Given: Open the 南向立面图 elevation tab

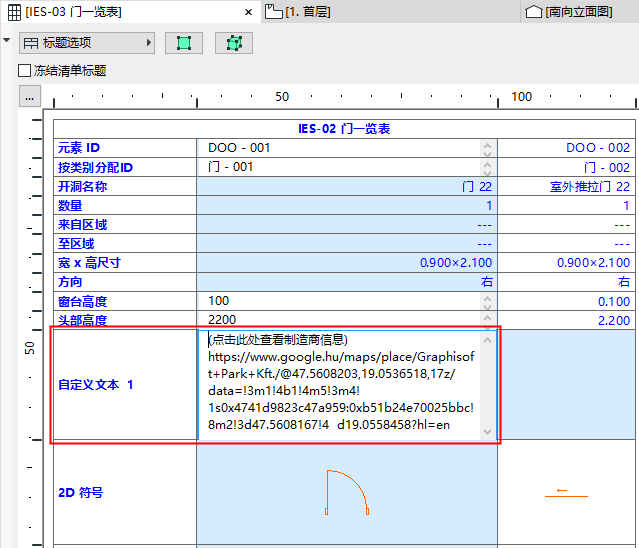Looking at the screenshot, I should click(x=579, y=12).
